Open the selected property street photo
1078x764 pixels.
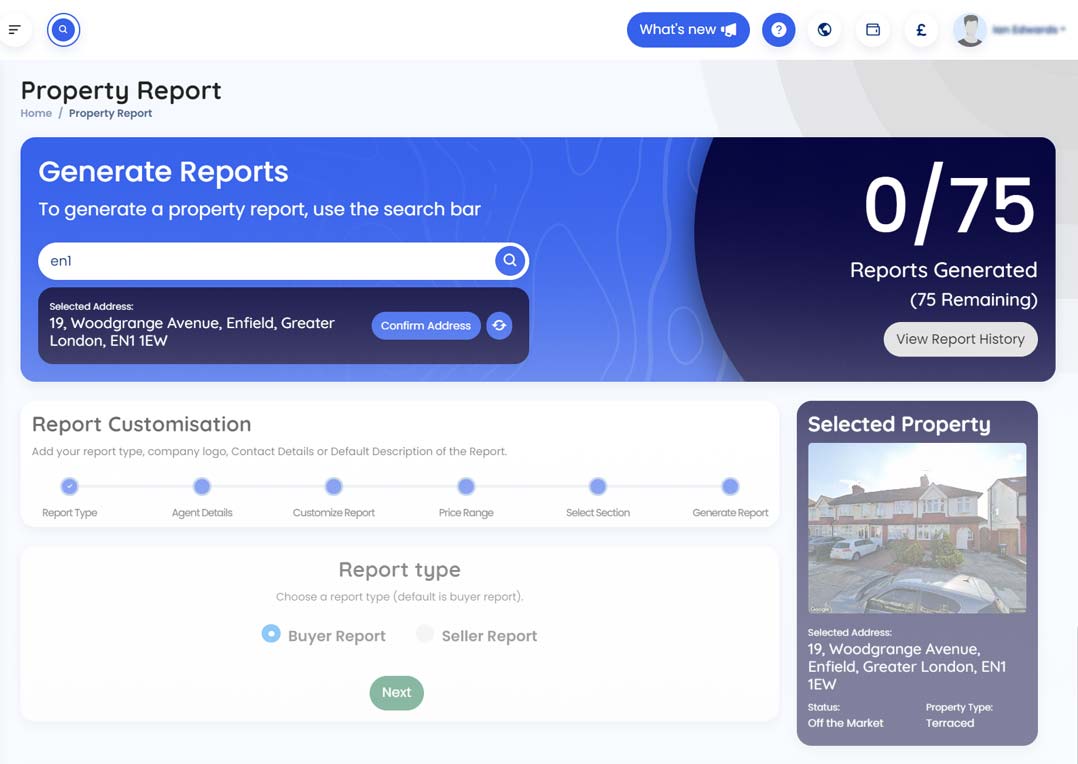(x=917, y=528)
